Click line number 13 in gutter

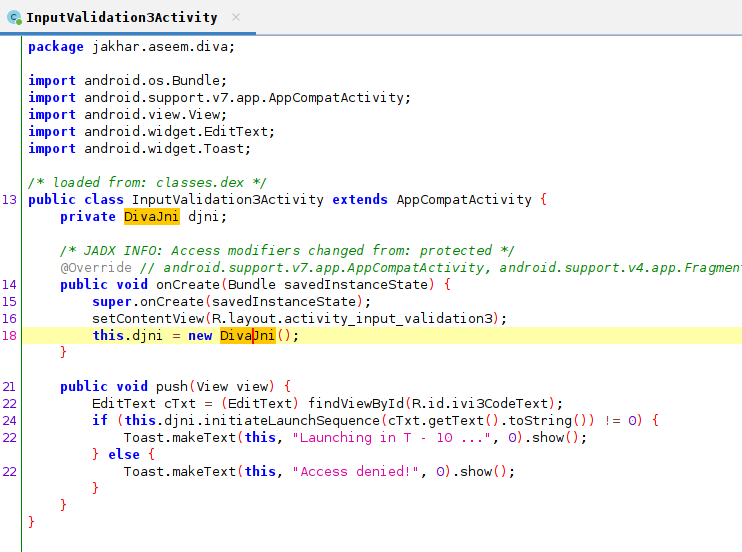tap(9, 200)
